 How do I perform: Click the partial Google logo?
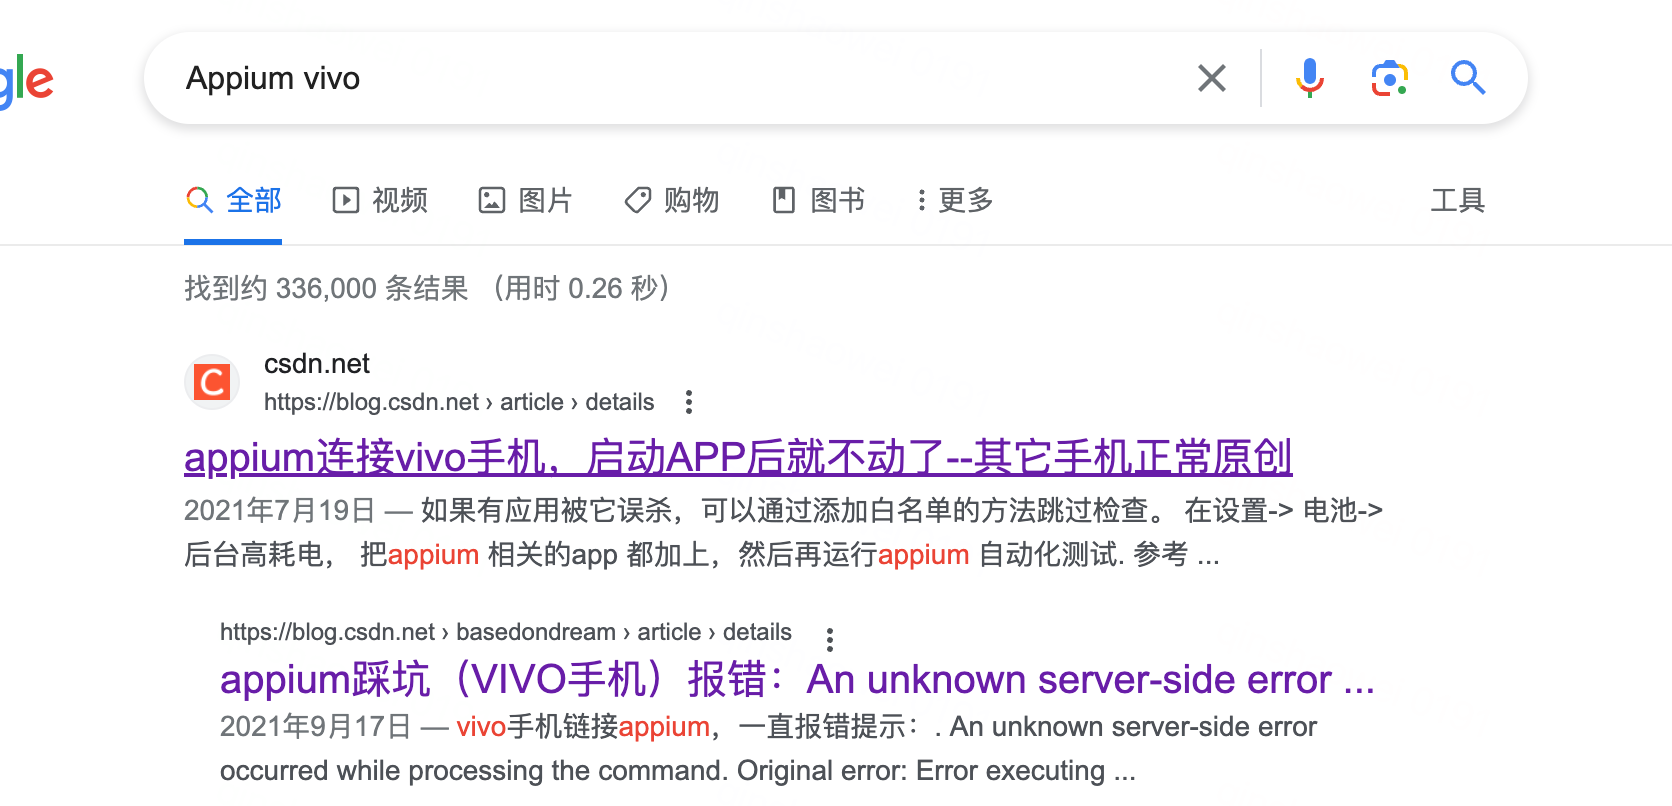[x=26, y=80]
